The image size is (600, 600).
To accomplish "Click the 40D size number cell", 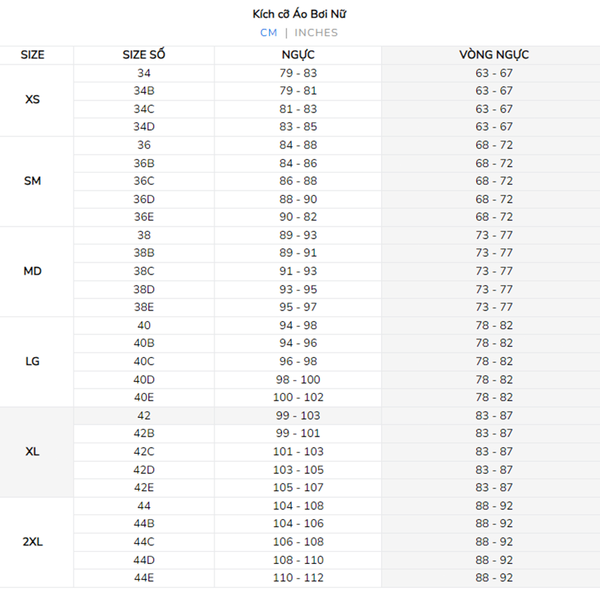I will coord(144,379).
